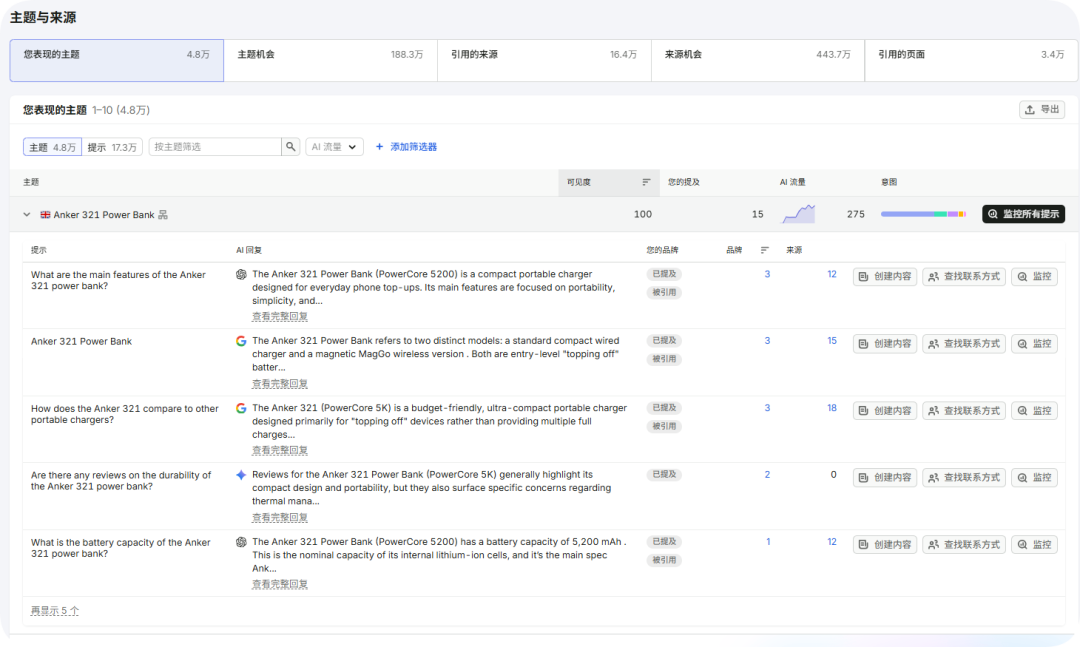Click 监控 in main features row
This screenshot has width=1080, height=647.
pyautogui.click(x=1034, y=276)
